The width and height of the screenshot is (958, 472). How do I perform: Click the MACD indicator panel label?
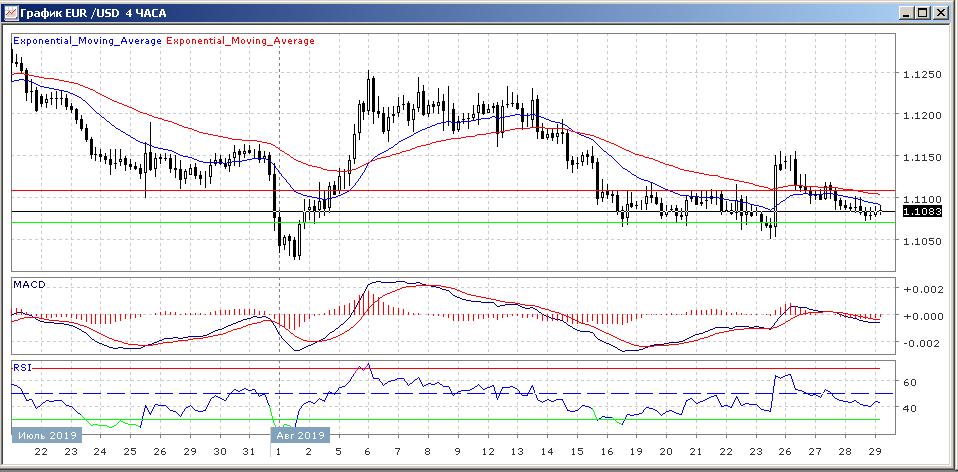pyautogui.click(x=29, y=285)
